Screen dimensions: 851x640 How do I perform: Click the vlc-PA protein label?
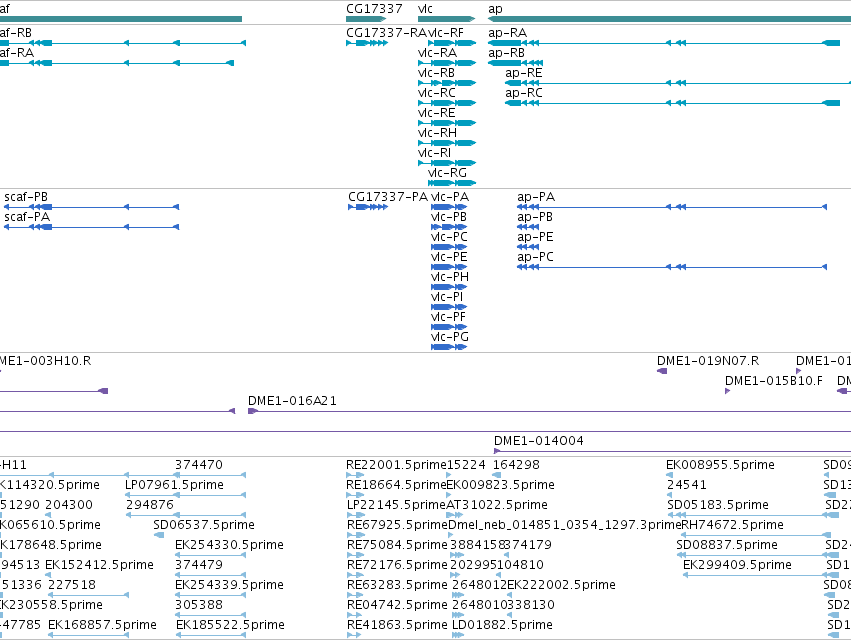(449, 197)
